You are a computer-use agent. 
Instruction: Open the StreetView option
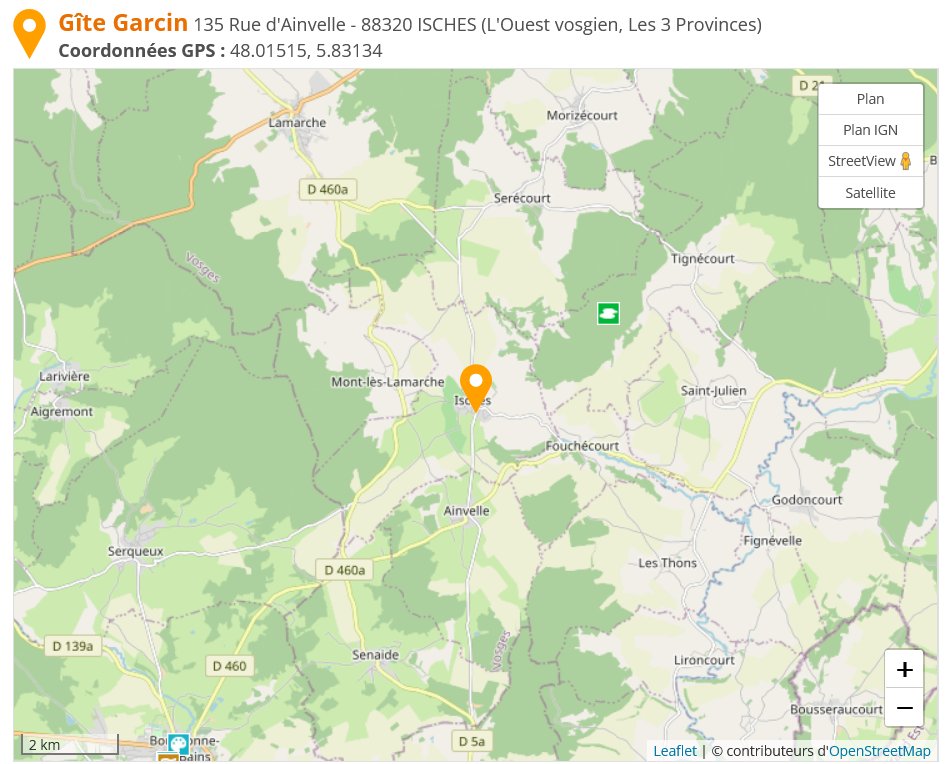coord(870,161)
